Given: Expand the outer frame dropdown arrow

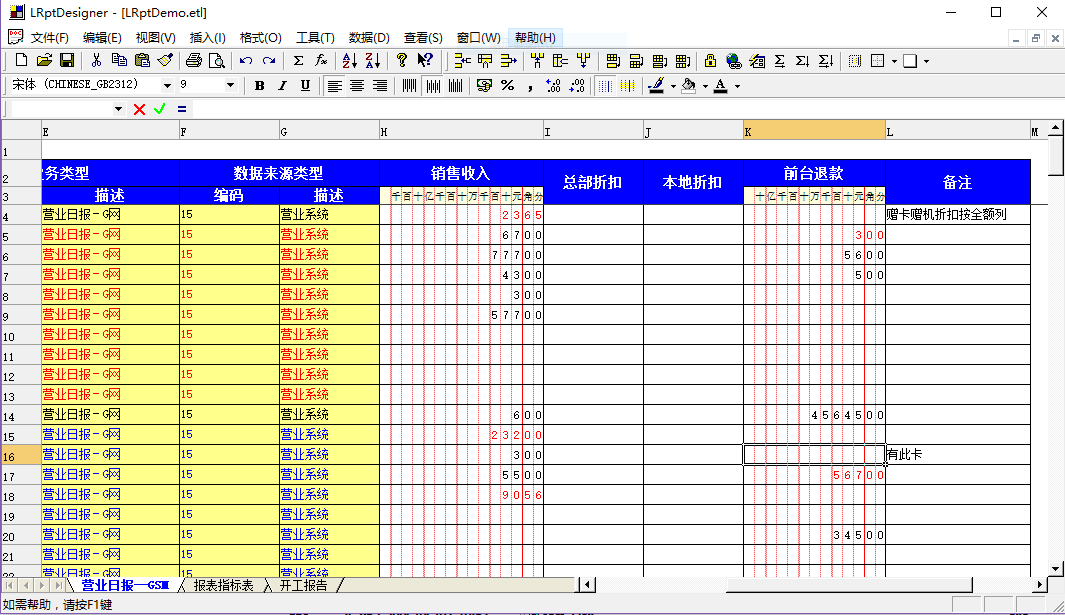Looking at the screenshot, I should click(926, 61).
